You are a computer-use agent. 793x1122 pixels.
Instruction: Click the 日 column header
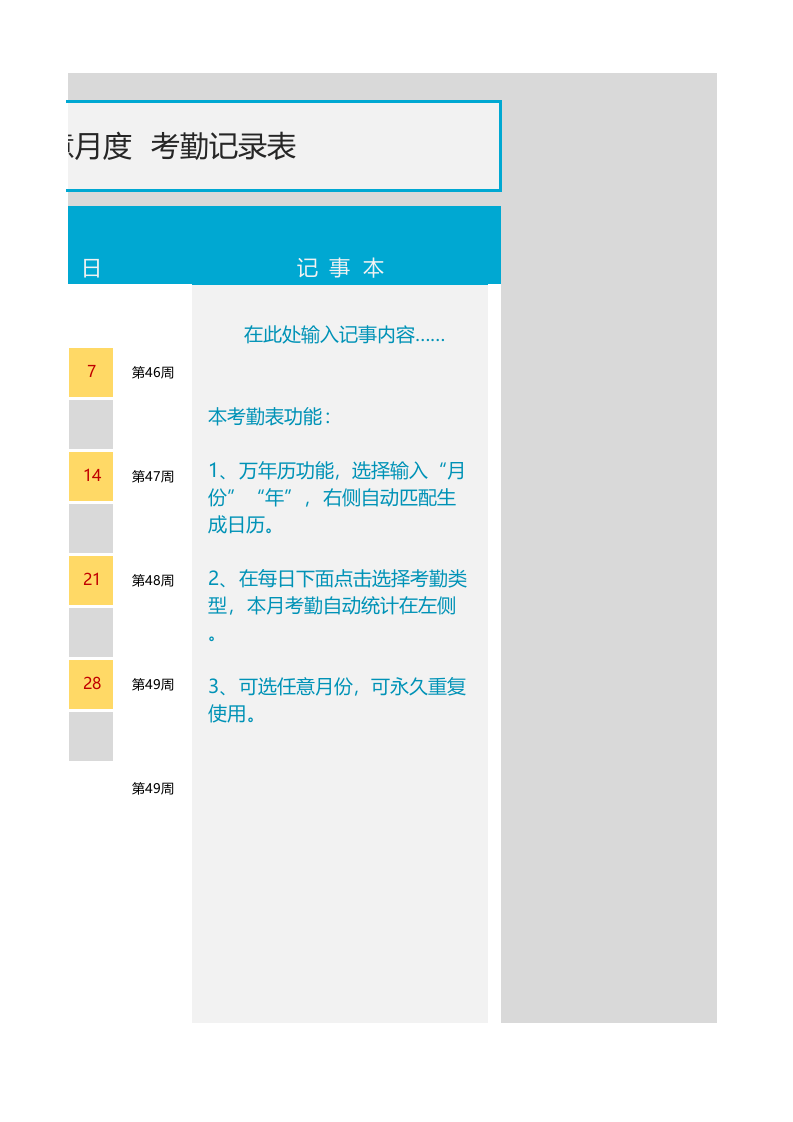click(92, 268)
